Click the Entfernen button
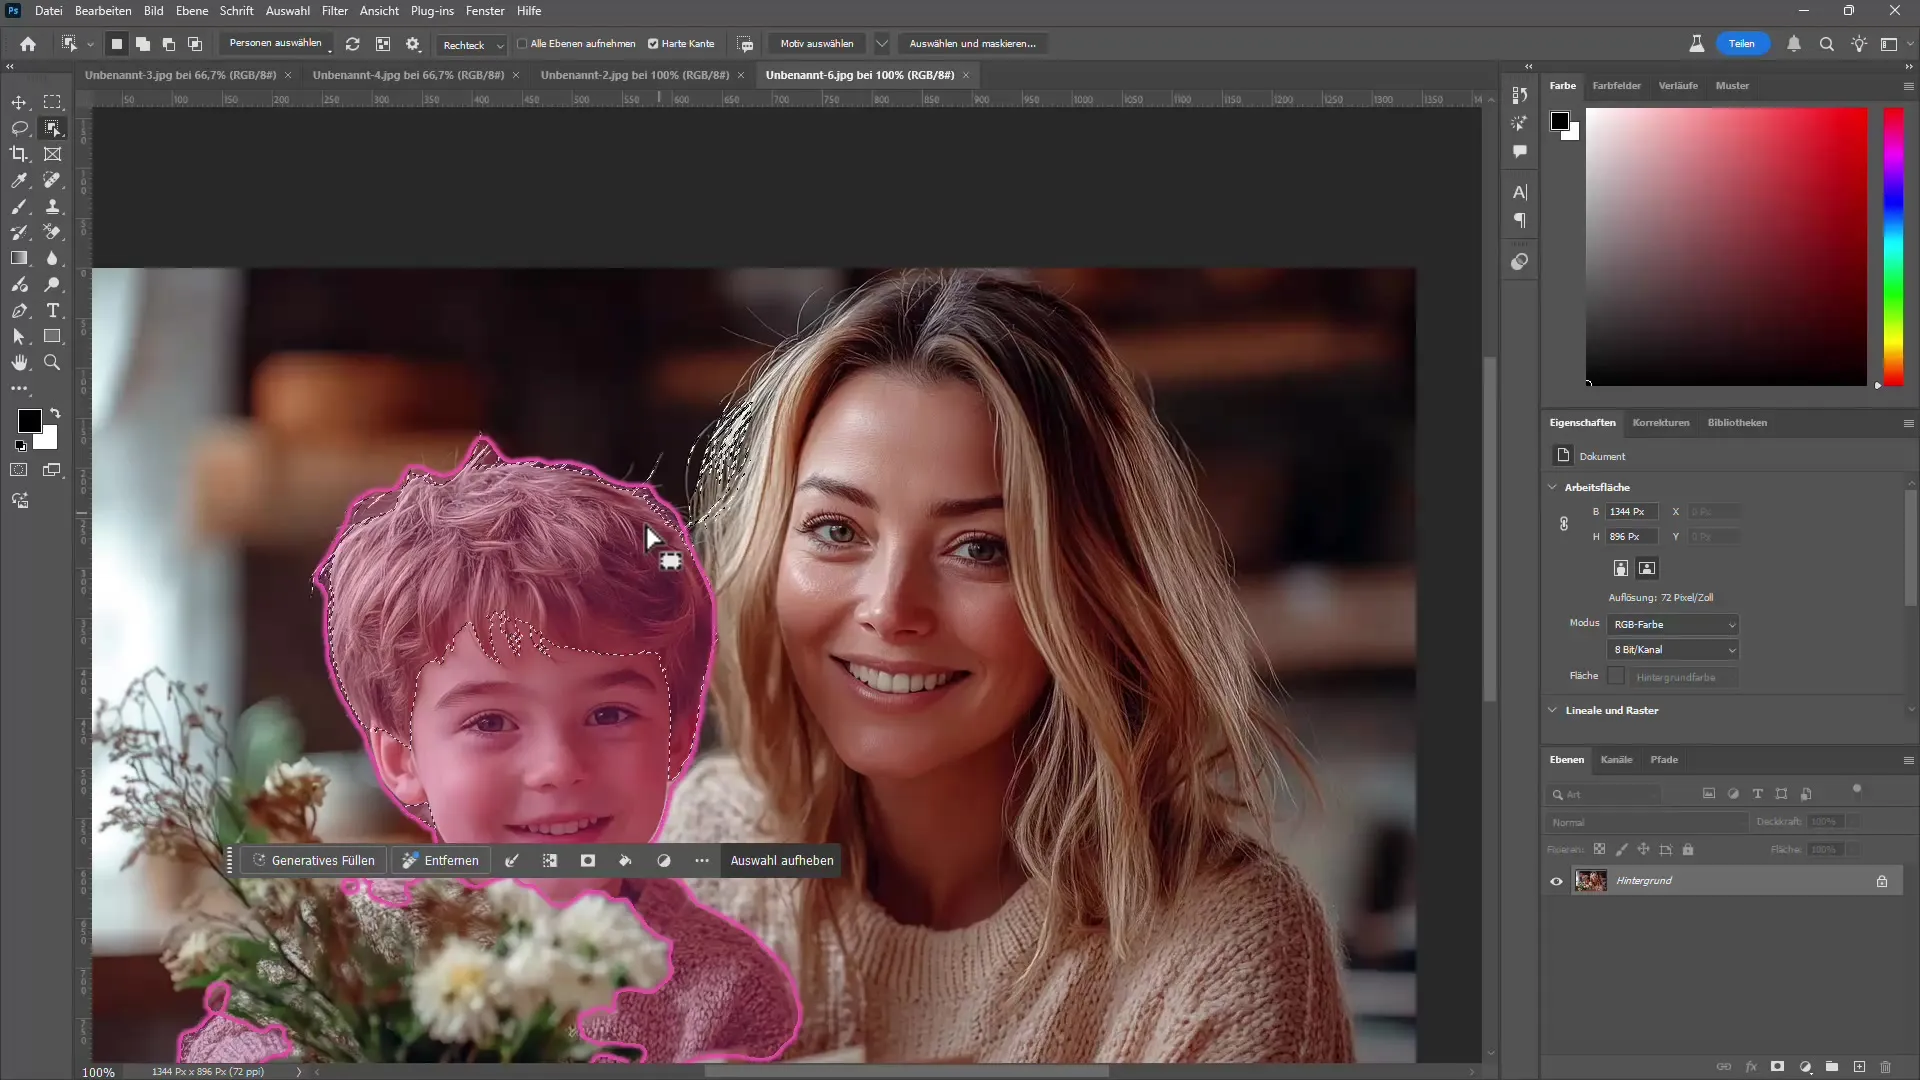This screenshot has height=1080, width=1920. click(441, 861)
